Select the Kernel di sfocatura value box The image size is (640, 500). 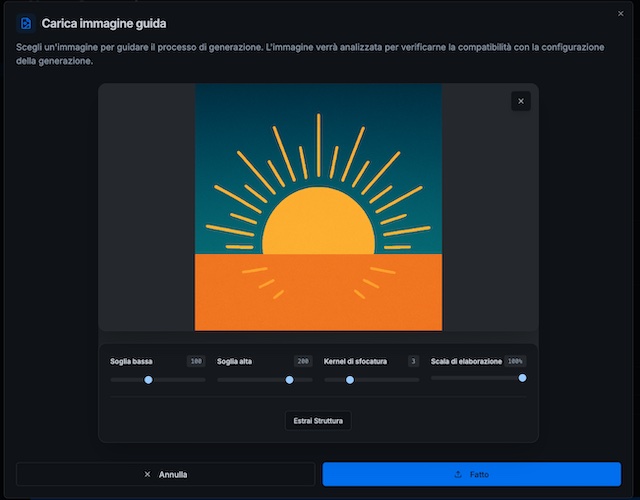[412, 361]
